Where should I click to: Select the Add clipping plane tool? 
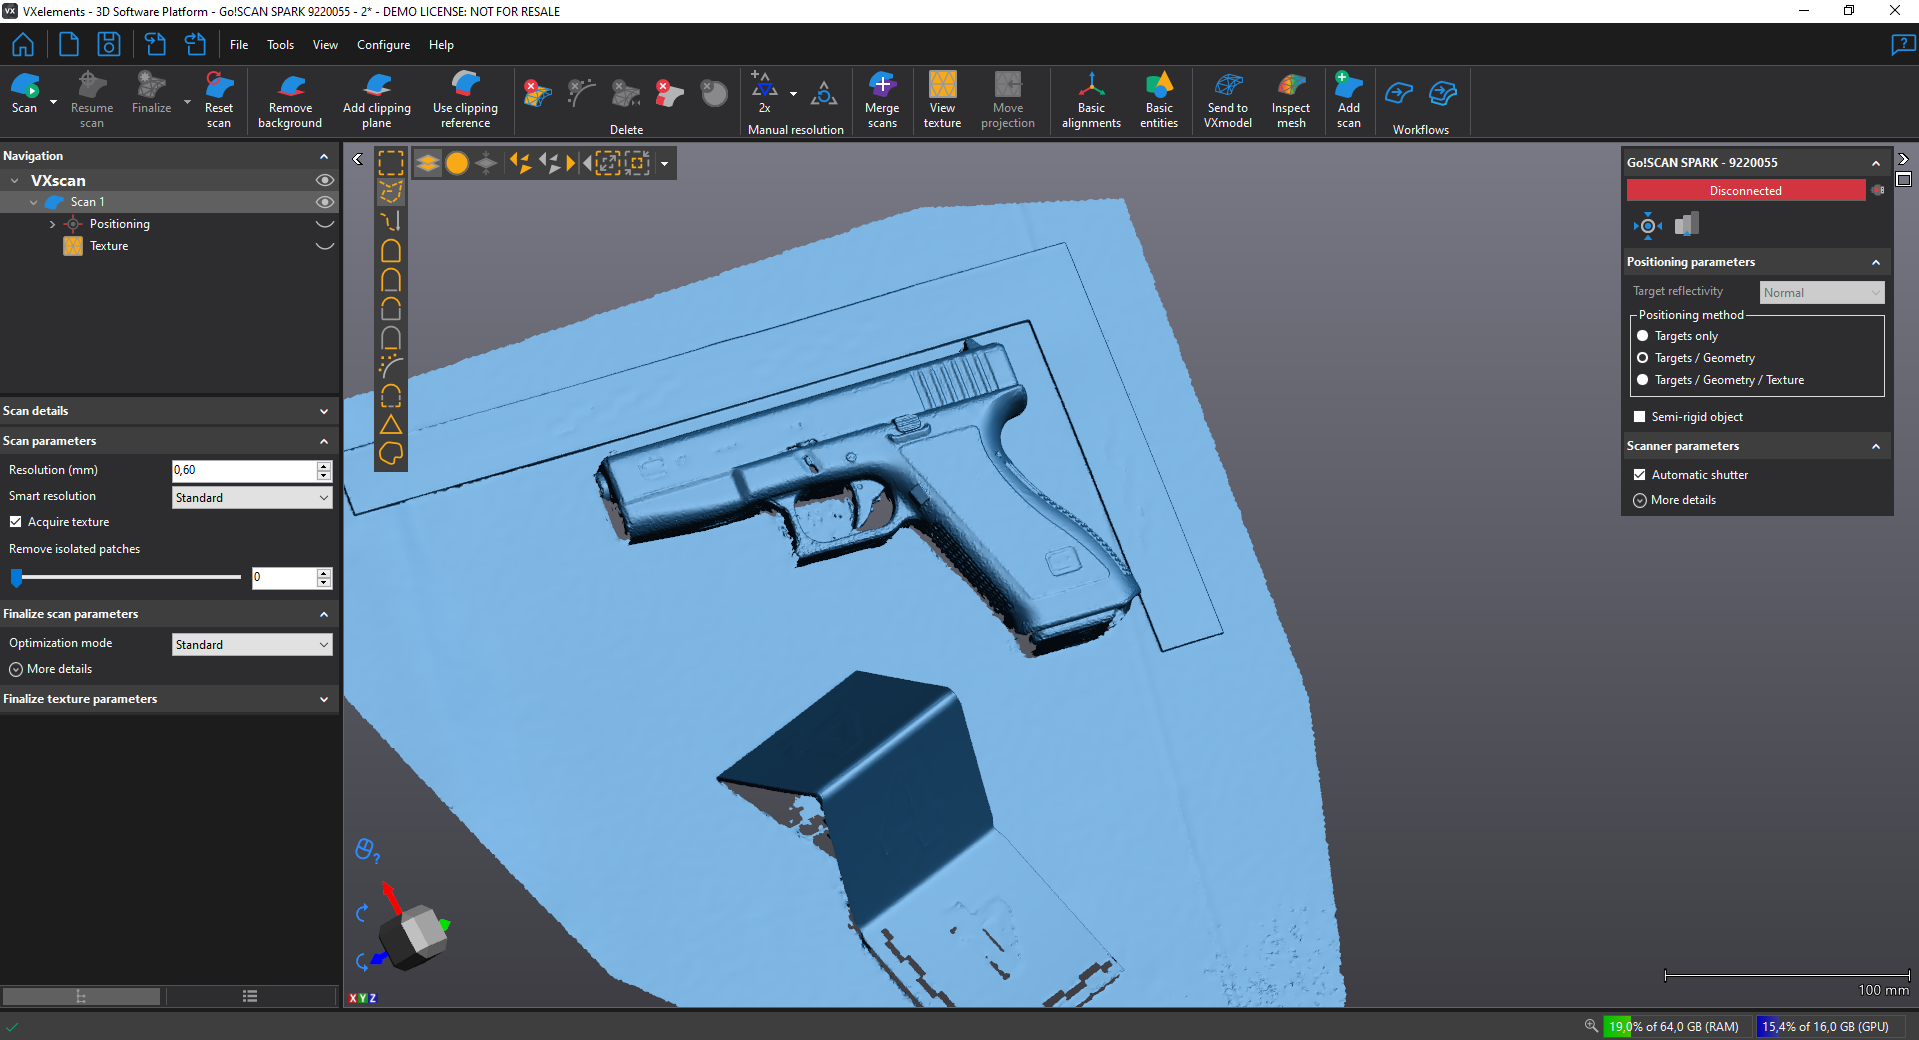376,100
